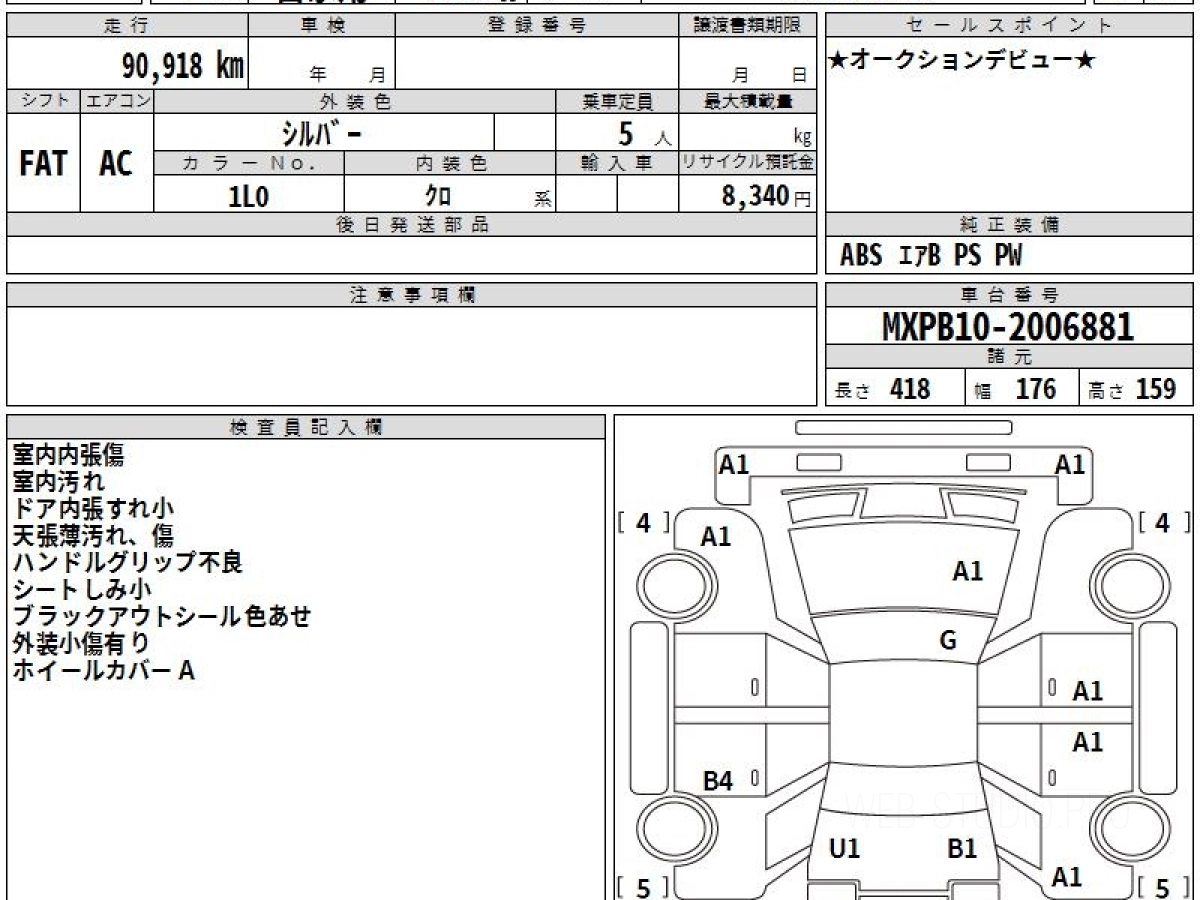Click the 純正装備 header
The width and height of the screenshot is (1200, 900).
click(x=1010, y=225)
